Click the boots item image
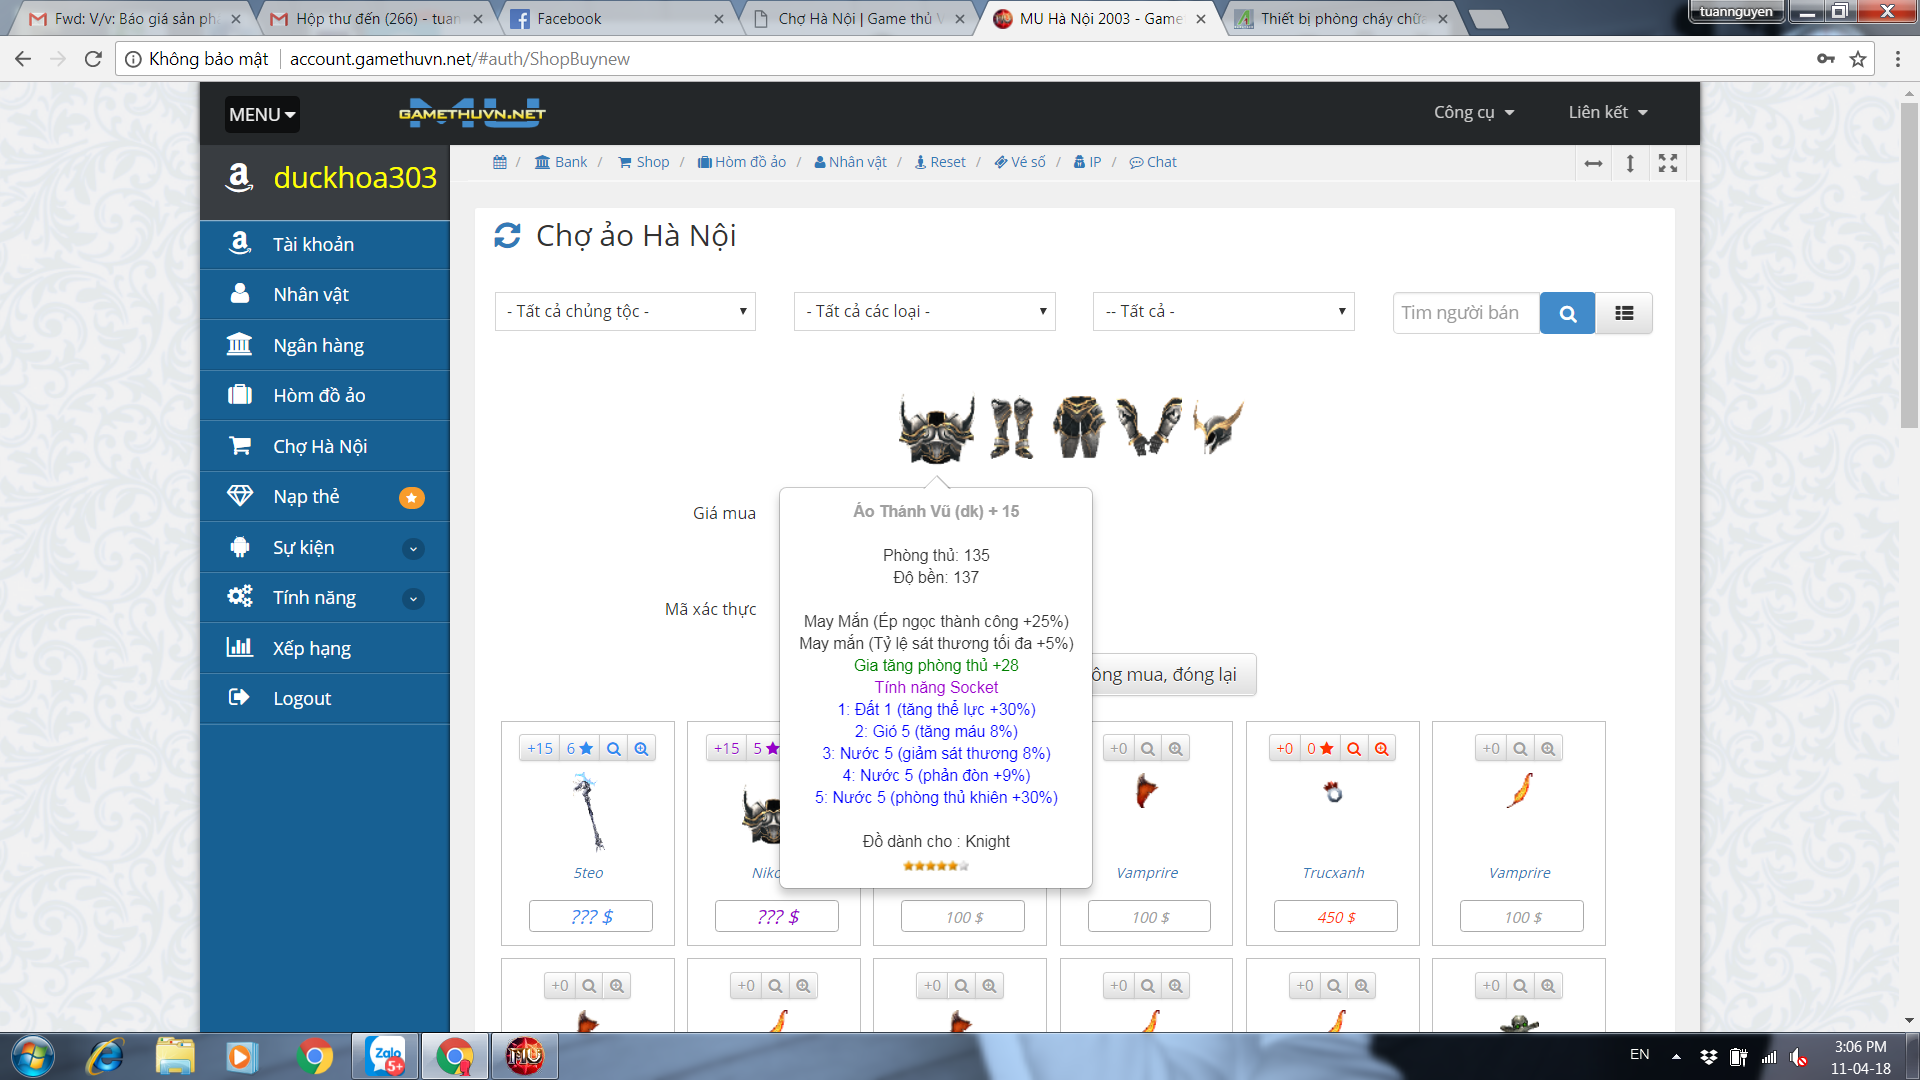The image size is (1920, 1080). coord(1012,428)
